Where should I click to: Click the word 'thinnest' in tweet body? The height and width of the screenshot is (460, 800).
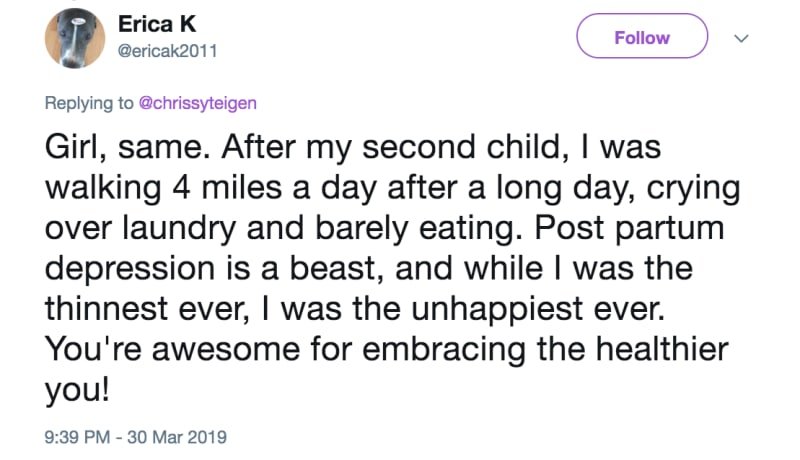[x=106, y=309]
